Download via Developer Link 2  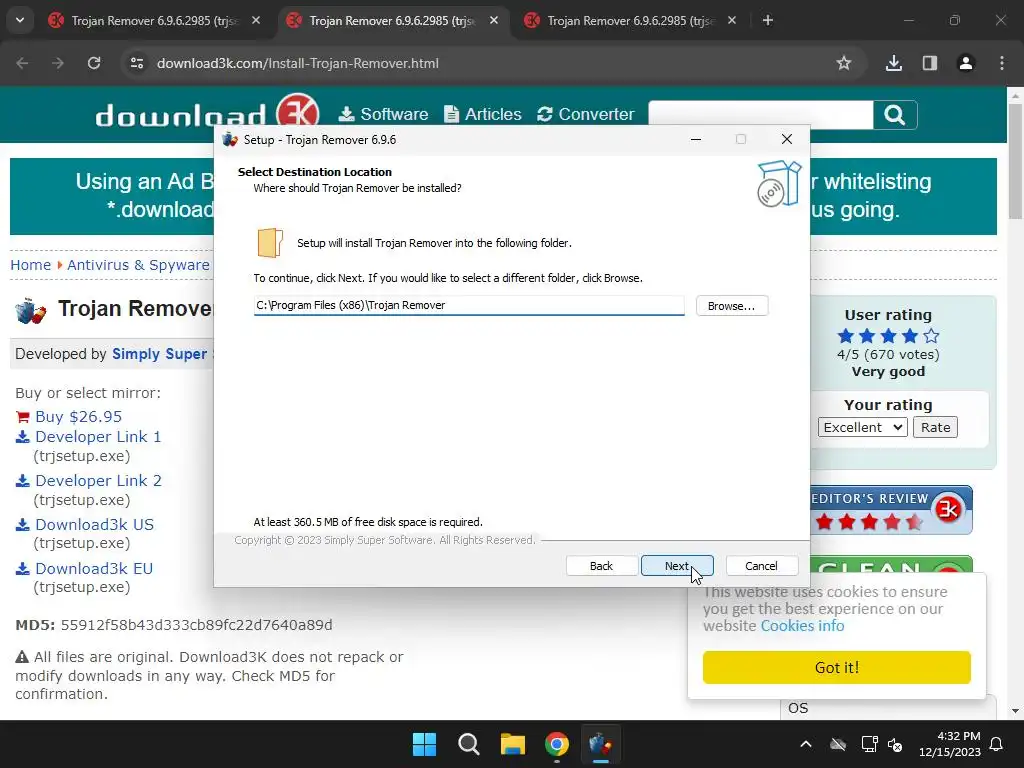click(x=98, y=481)
